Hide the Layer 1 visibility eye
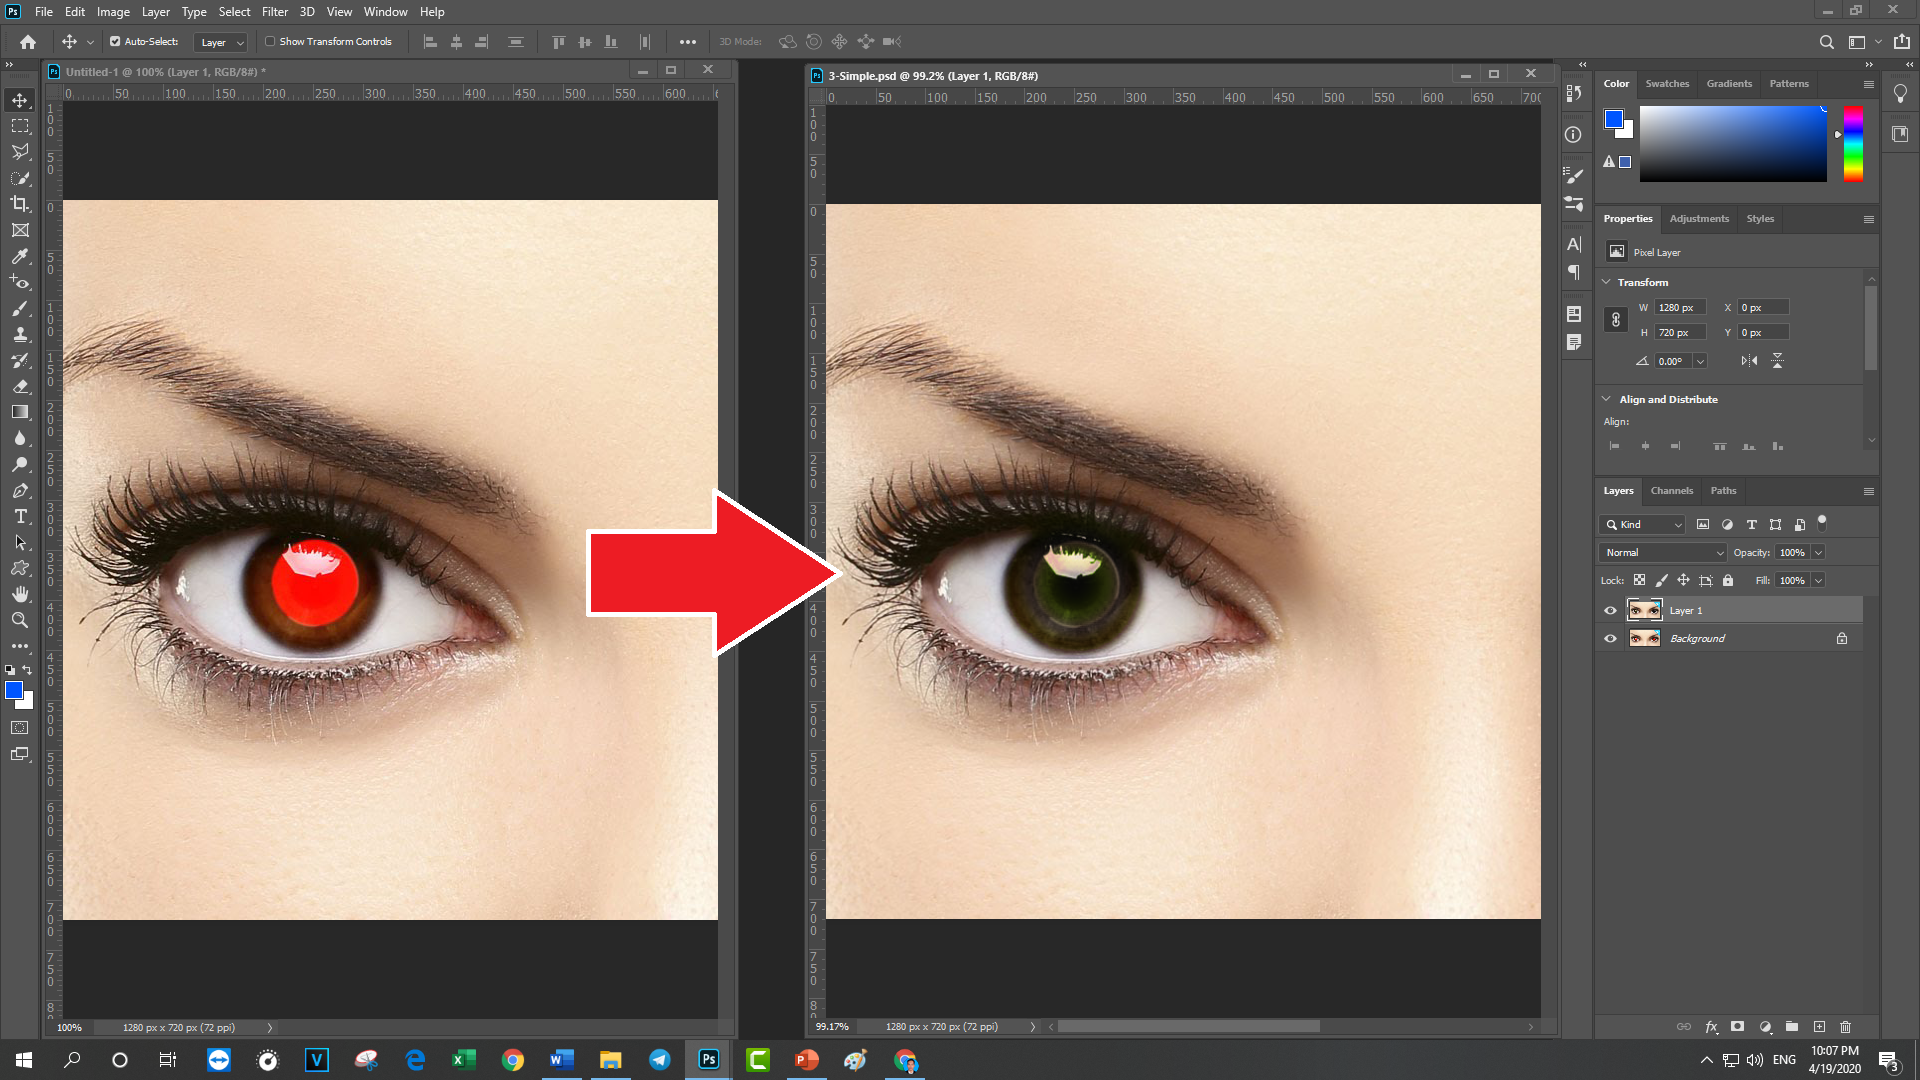Image resolution: width=1920 pixels, height=1080 pixels. (x=1610, y=610)
